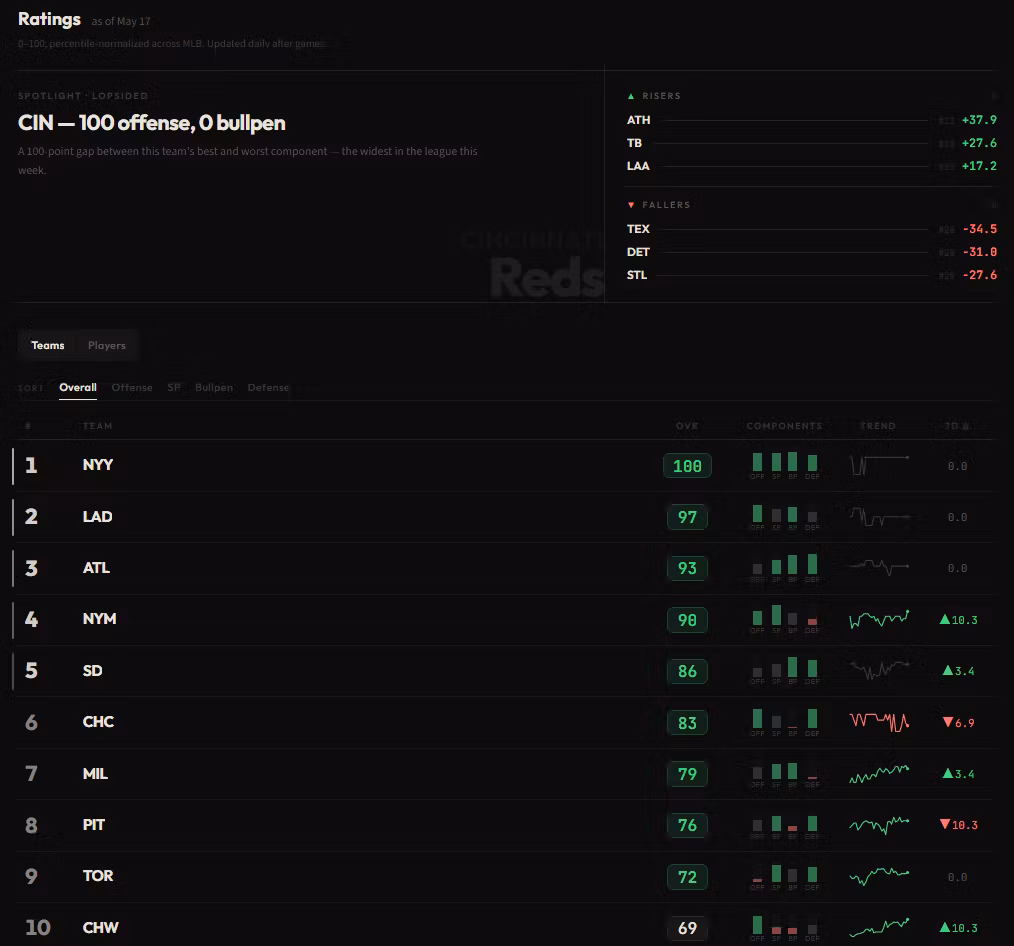This screenshot has width=1014, height=946.
Task: Open the ATH riser row
Action: [x=811, y=120]
